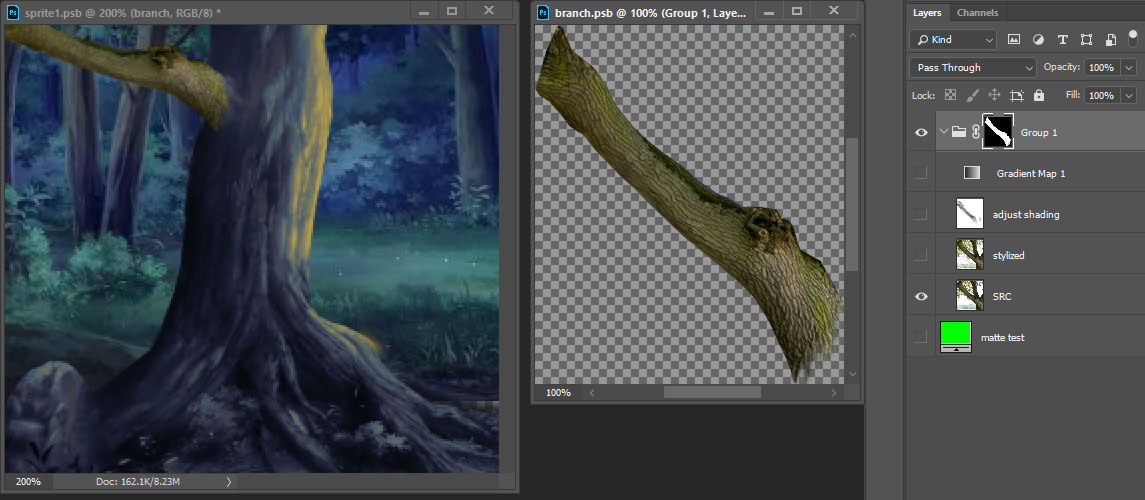
Task: Filter layers by pixel layer icon
Action: click(x=1014, y=40)
